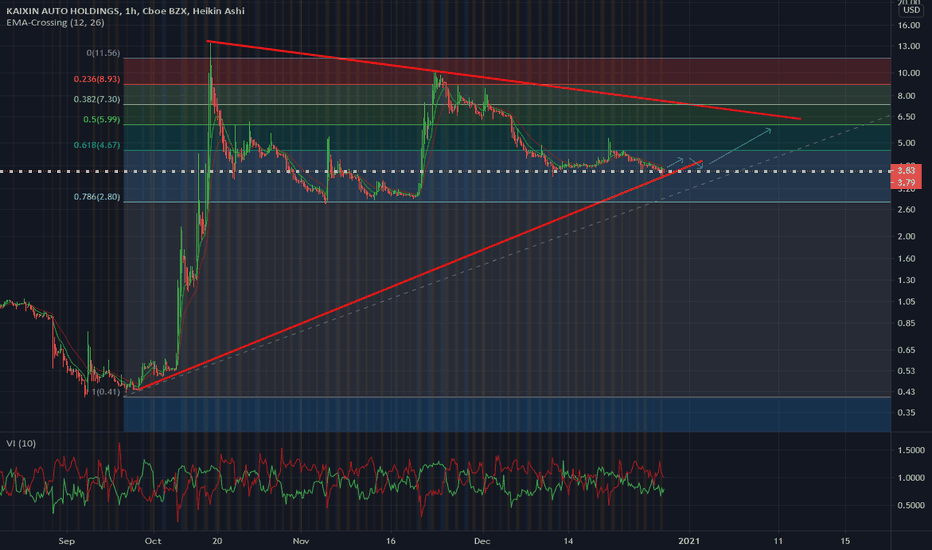The image size is (932, 550).
Task: Select Fibonacci level 0(11.56) label
Action: pyautogui.click(x=103, y=53)
